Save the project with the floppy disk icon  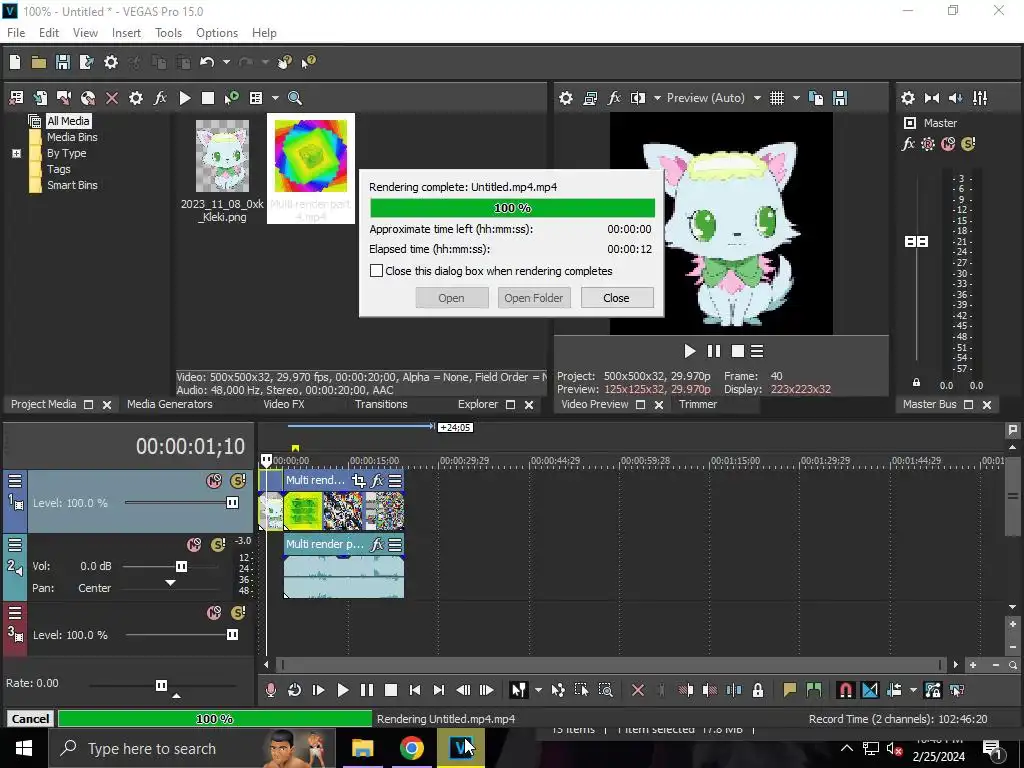(x=63, y=62)
